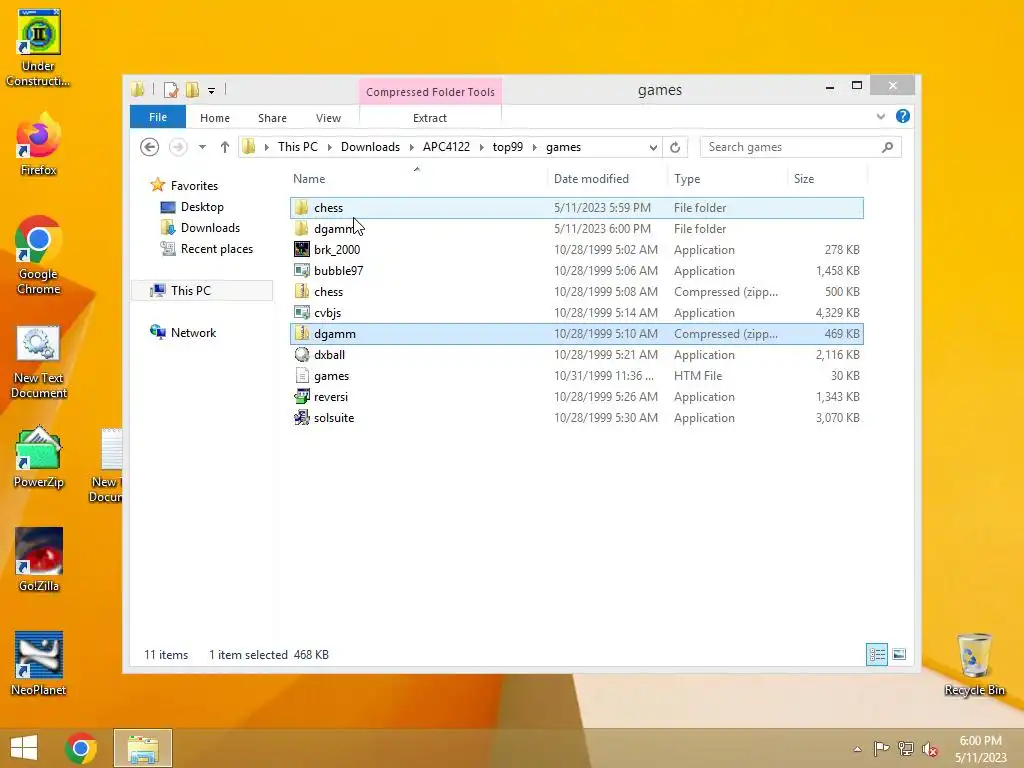The width and height of the screenshot is (1024, 768).
Task: Select This PC in navigation pane
Action: point(202,290)
